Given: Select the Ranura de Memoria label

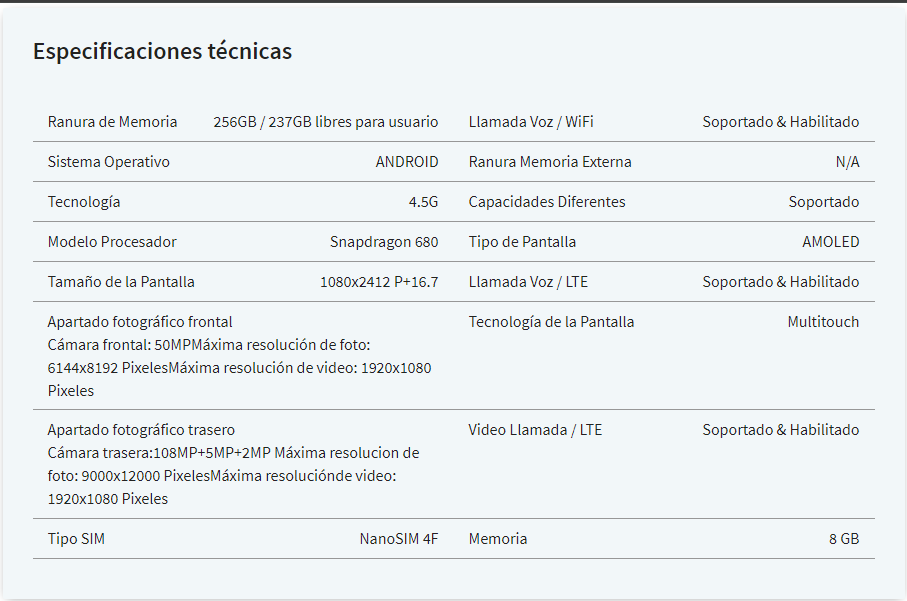Looking at the screenshot, I should (112, 122).
